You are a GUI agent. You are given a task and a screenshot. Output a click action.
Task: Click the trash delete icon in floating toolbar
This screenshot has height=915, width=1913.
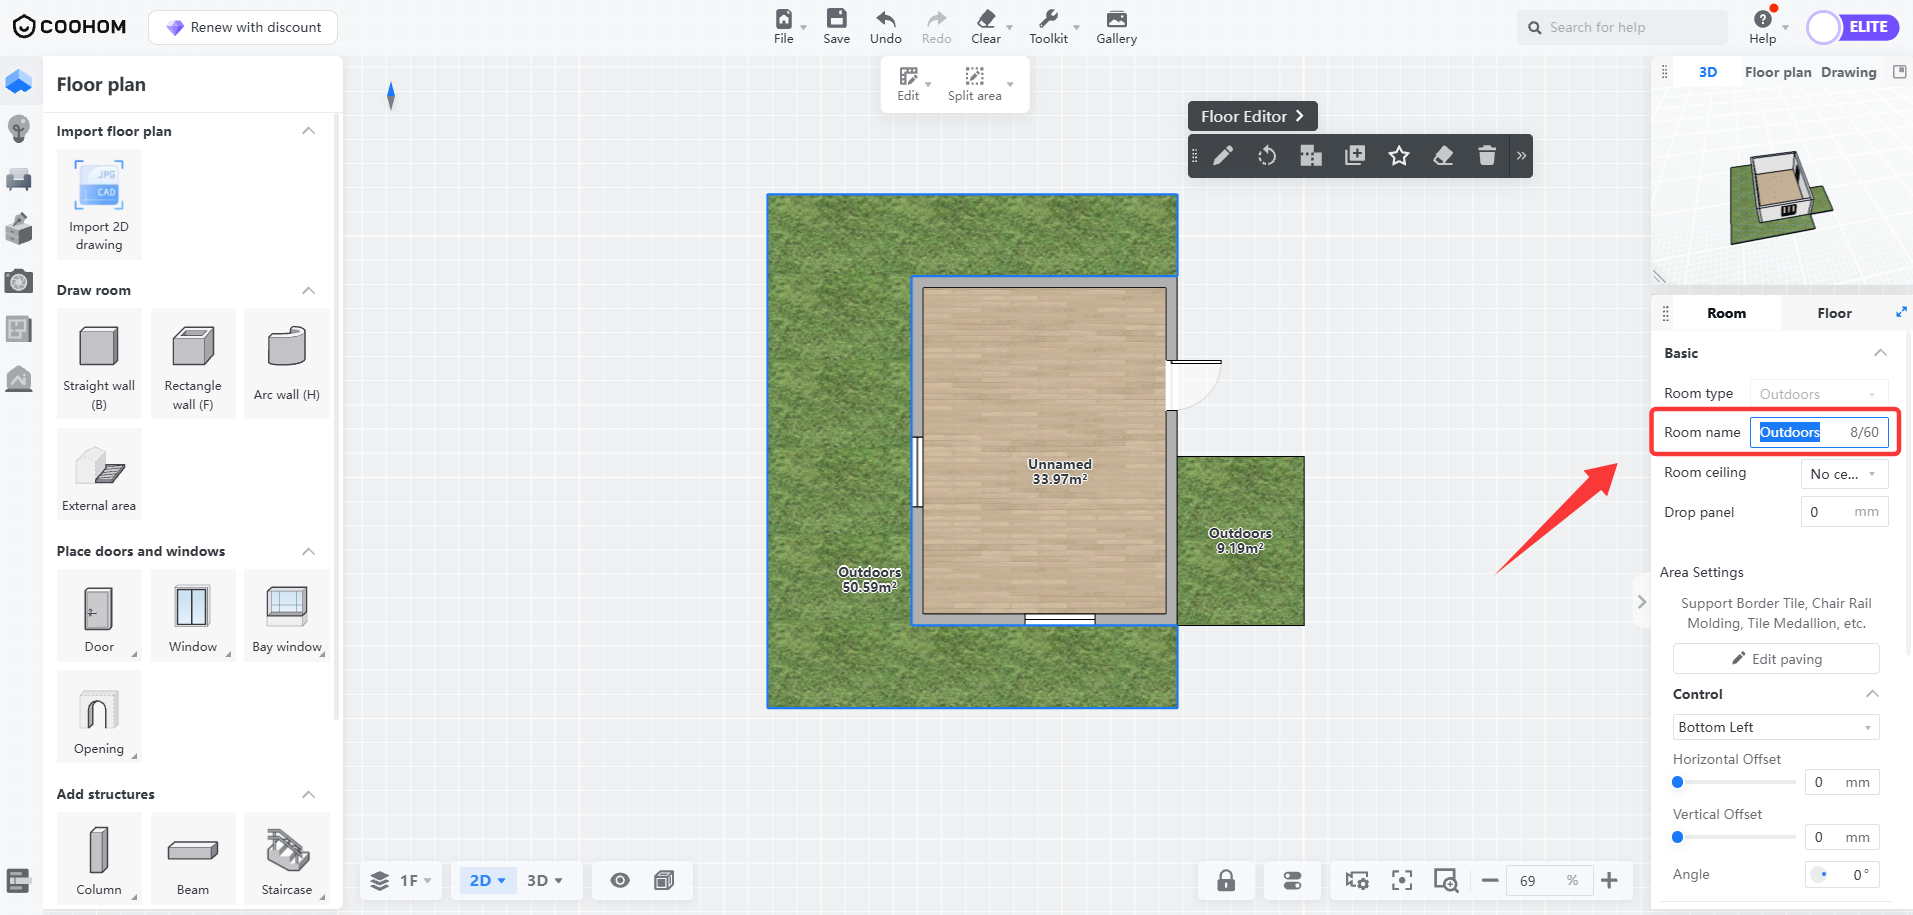tap(1486, 156)
